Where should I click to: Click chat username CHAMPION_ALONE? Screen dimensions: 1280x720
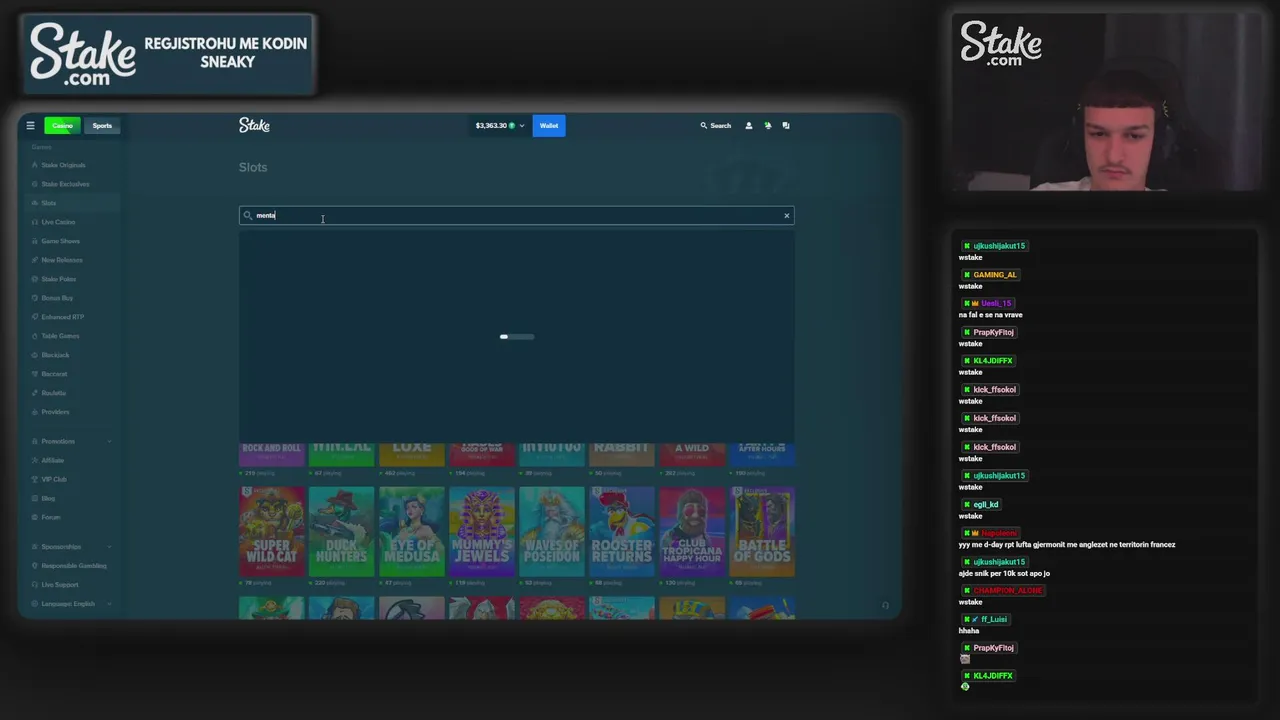1008,591
